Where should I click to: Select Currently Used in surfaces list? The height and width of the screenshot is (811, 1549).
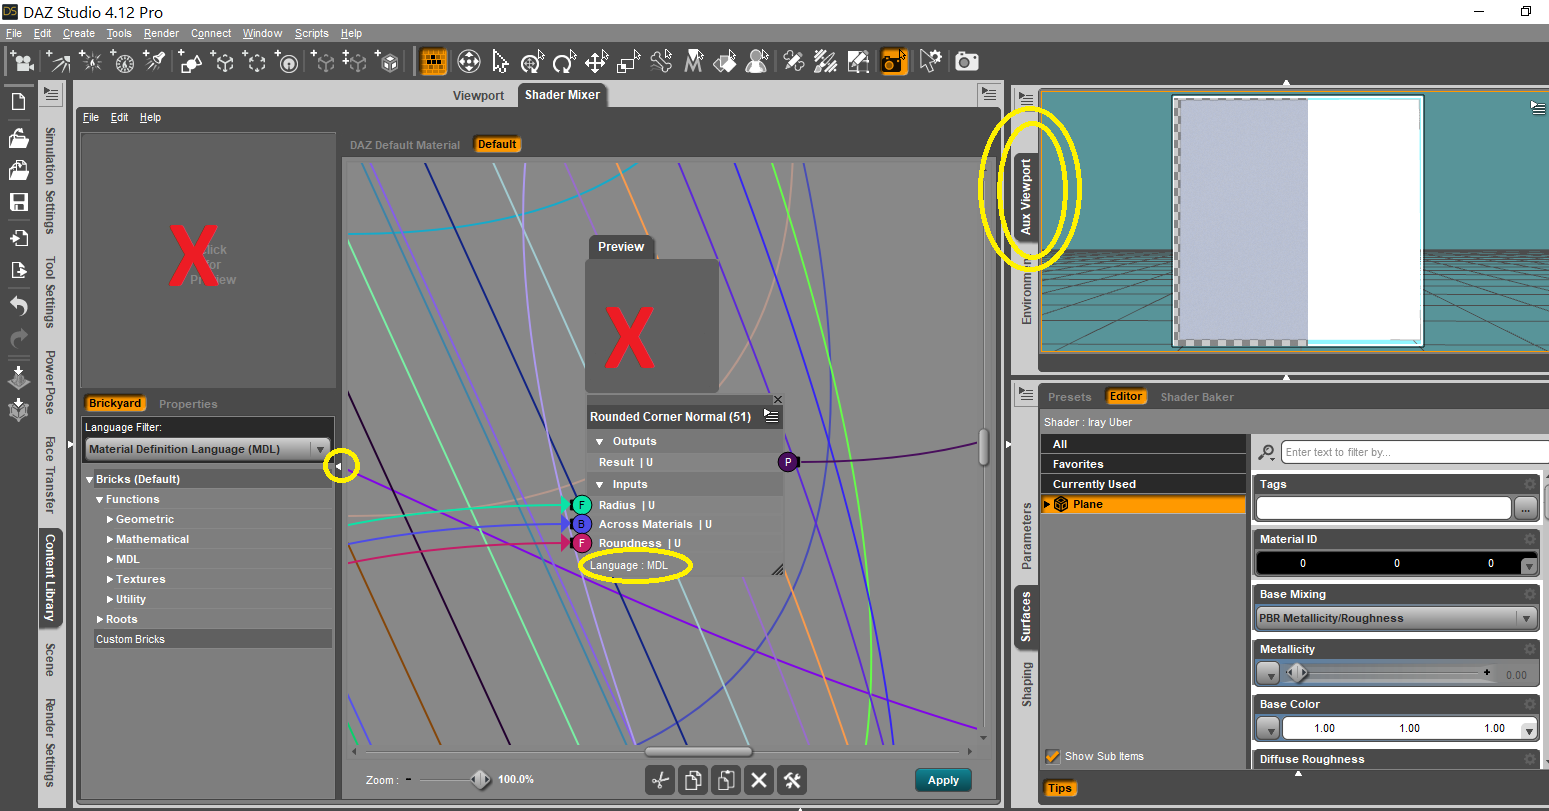pyautogui.click(x=1143, y=484)
